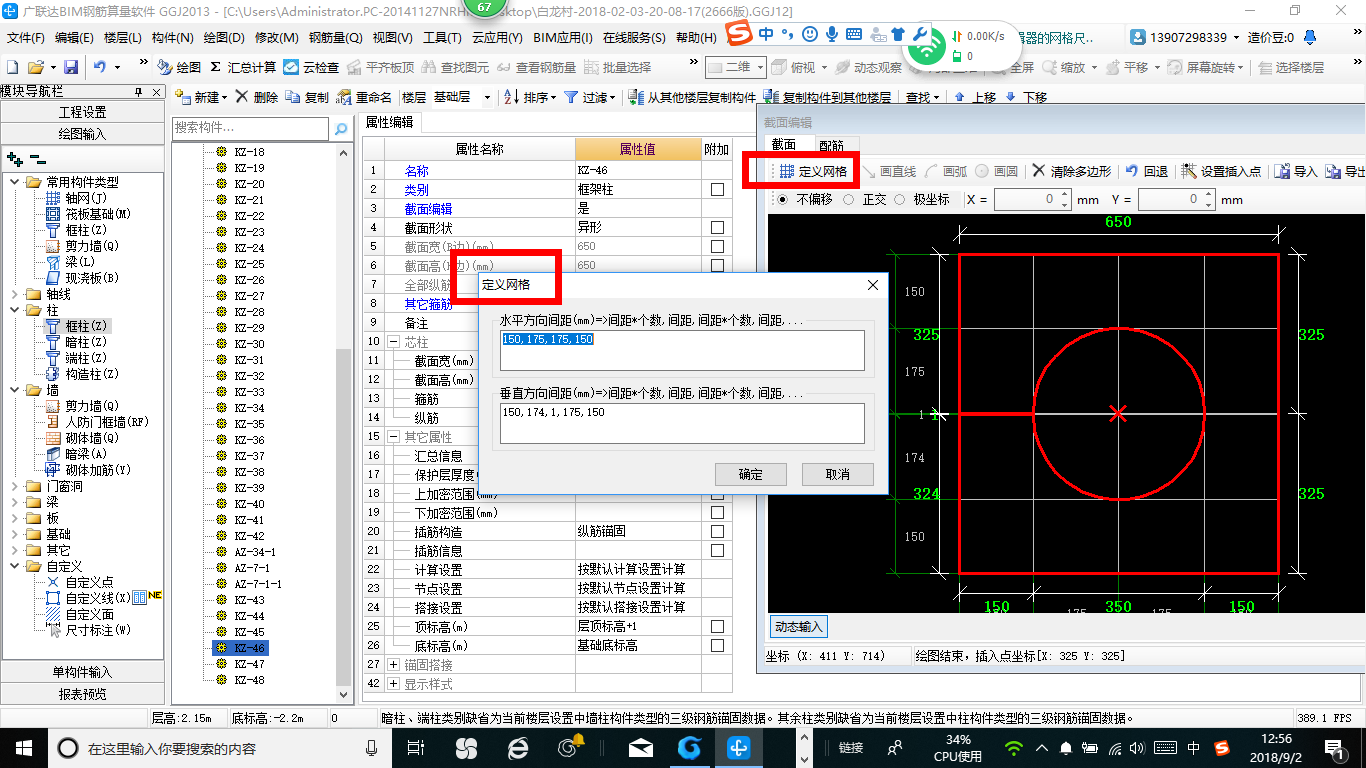Toggle 附加 checkbox for 顶标高 row
Viewport: 1366px width, 768px height.
(x=717, y=626)
